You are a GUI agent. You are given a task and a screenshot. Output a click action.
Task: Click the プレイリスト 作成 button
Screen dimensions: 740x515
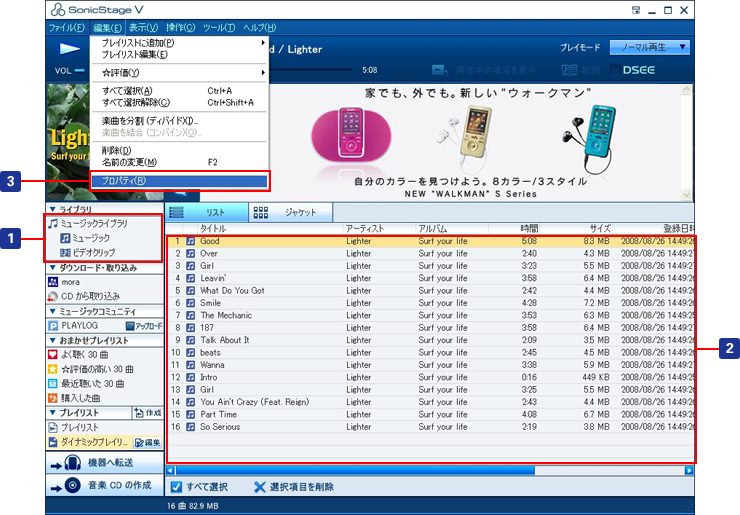[147, 412]
